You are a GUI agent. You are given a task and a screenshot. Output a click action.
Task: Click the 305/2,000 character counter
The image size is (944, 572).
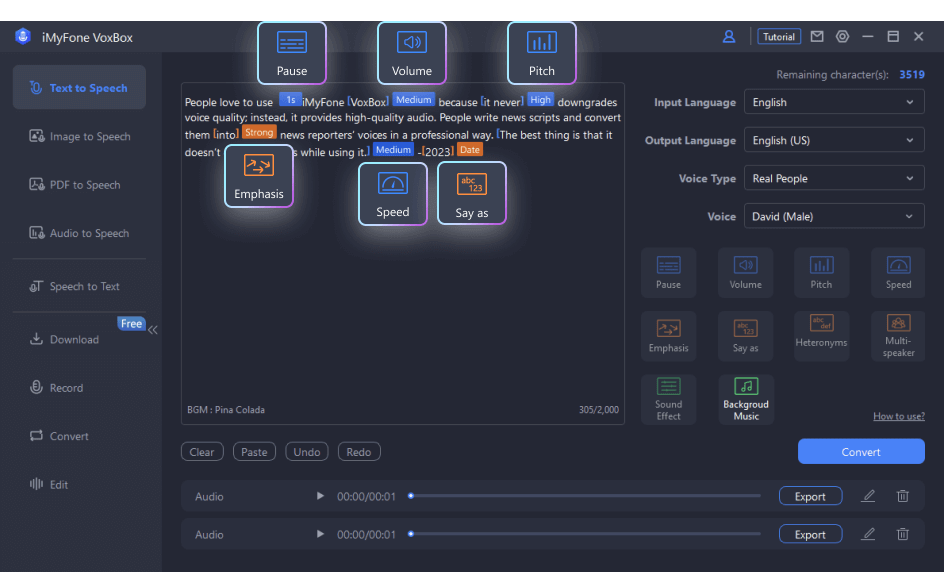coord(598,409)
